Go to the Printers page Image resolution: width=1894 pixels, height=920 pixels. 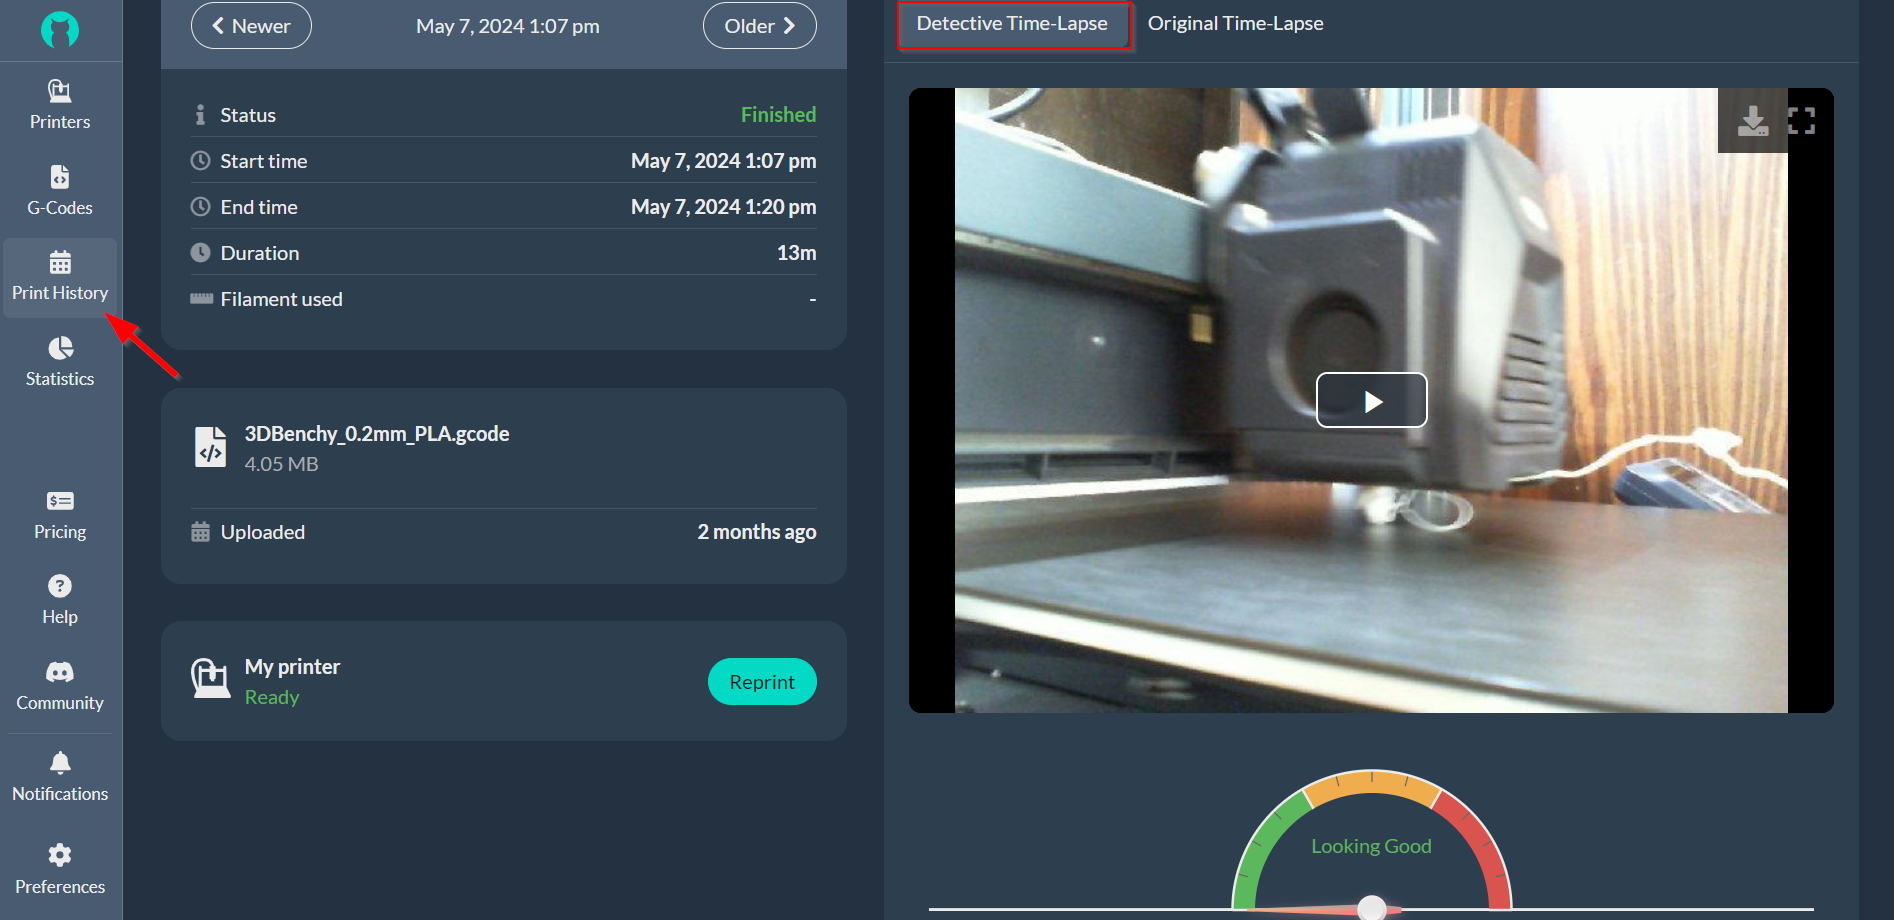[x=60, y=105]
